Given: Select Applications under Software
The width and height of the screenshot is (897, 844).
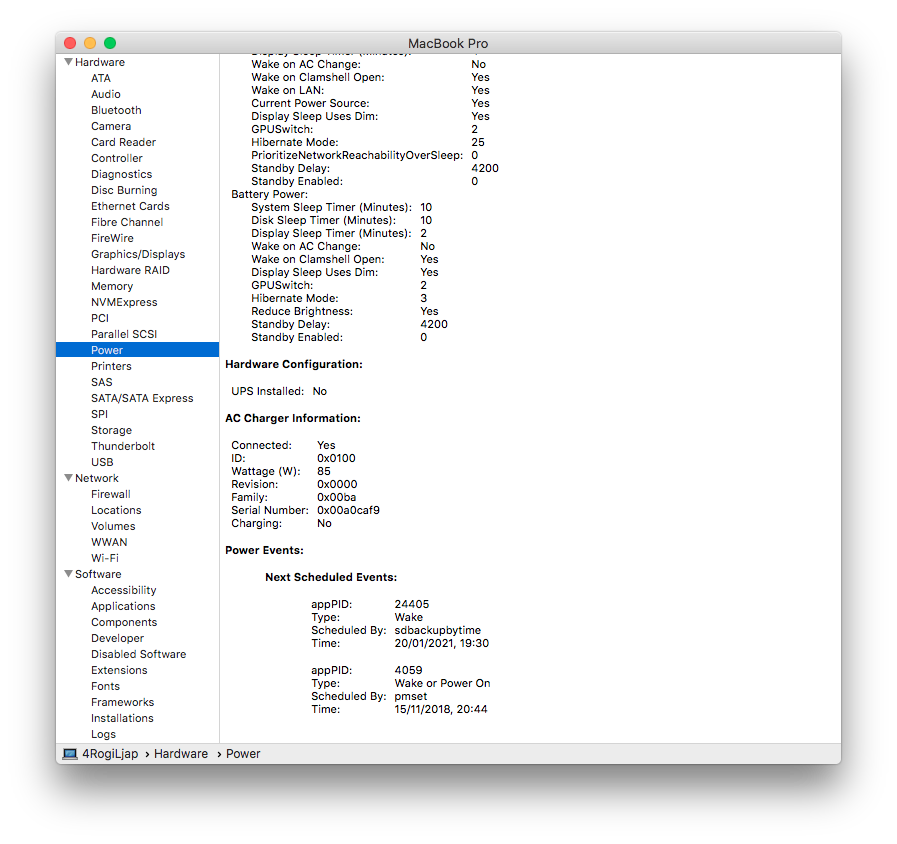Looking at the screenshot, I should 123,607.
